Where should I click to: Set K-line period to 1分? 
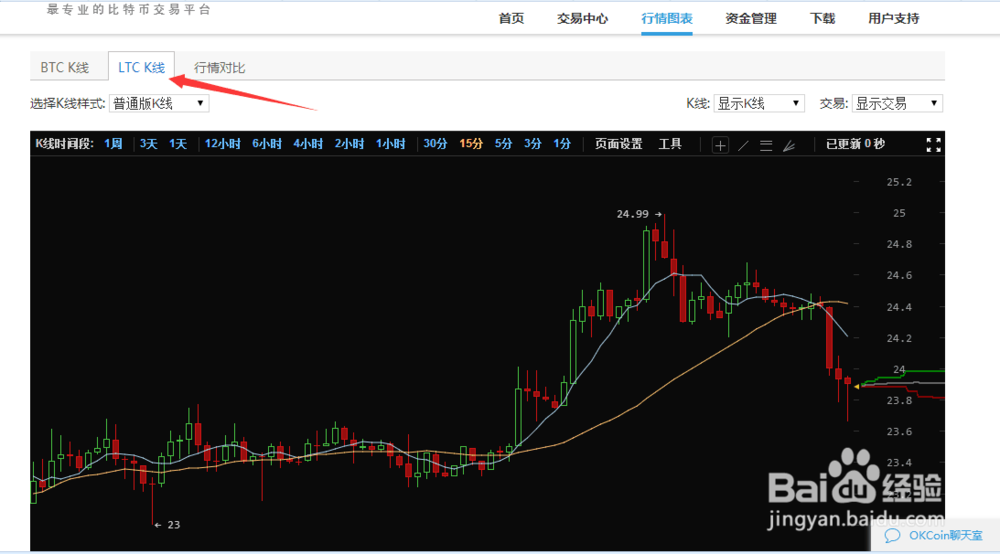(562, 144)
